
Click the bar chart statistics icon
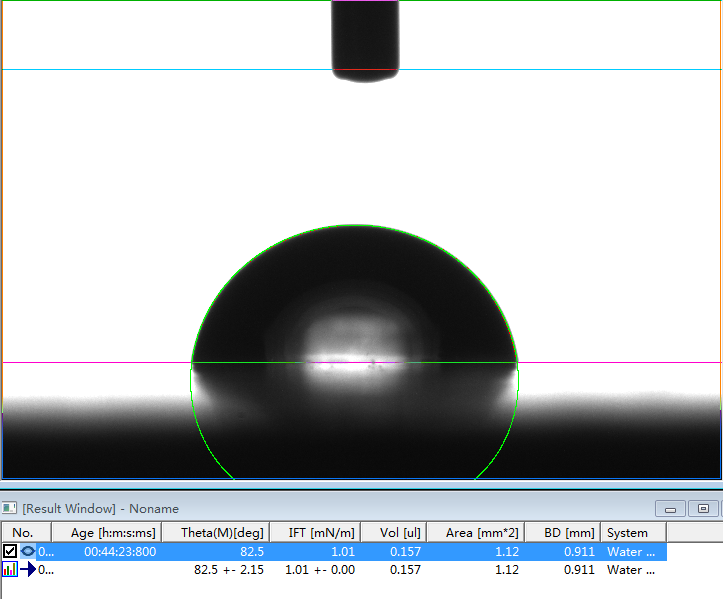pos(10,570)
